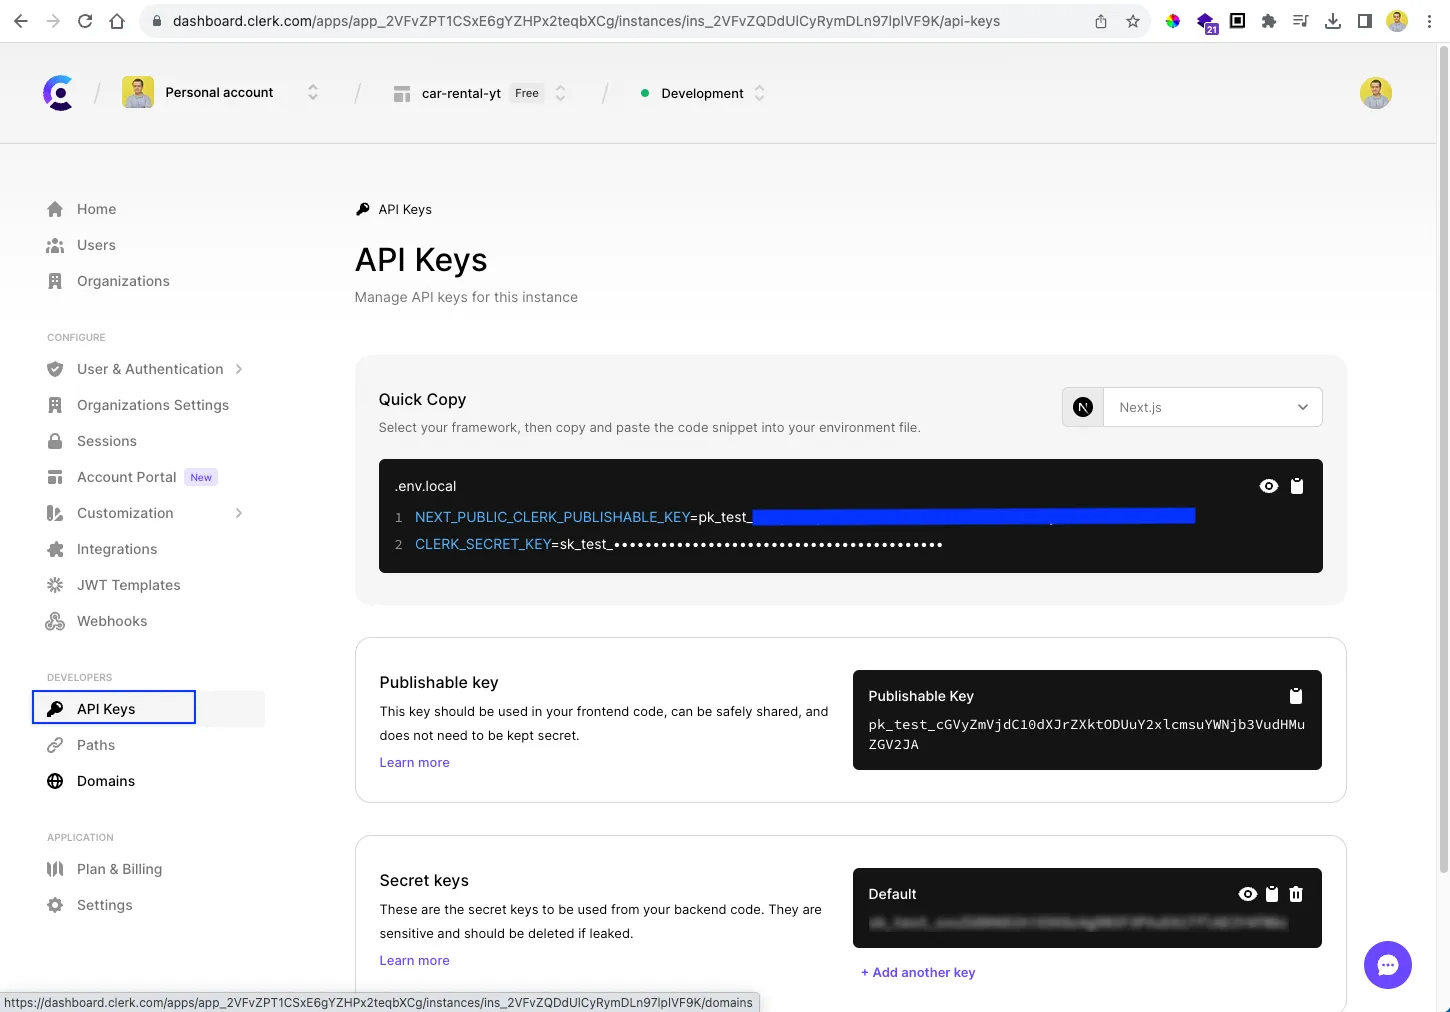This screenshot has width=1450, height=1012.
Task: Click Add another key
Action: point(918,972)
